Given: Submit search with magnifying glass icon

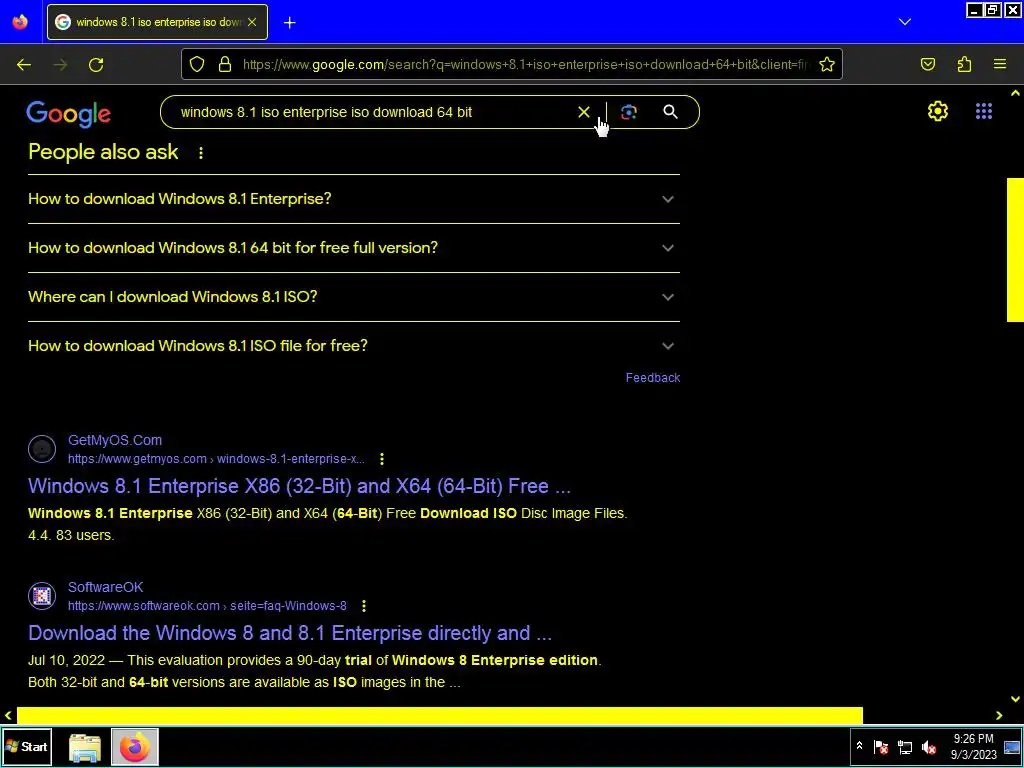Looking at the screenshot, I should [670, 112].
